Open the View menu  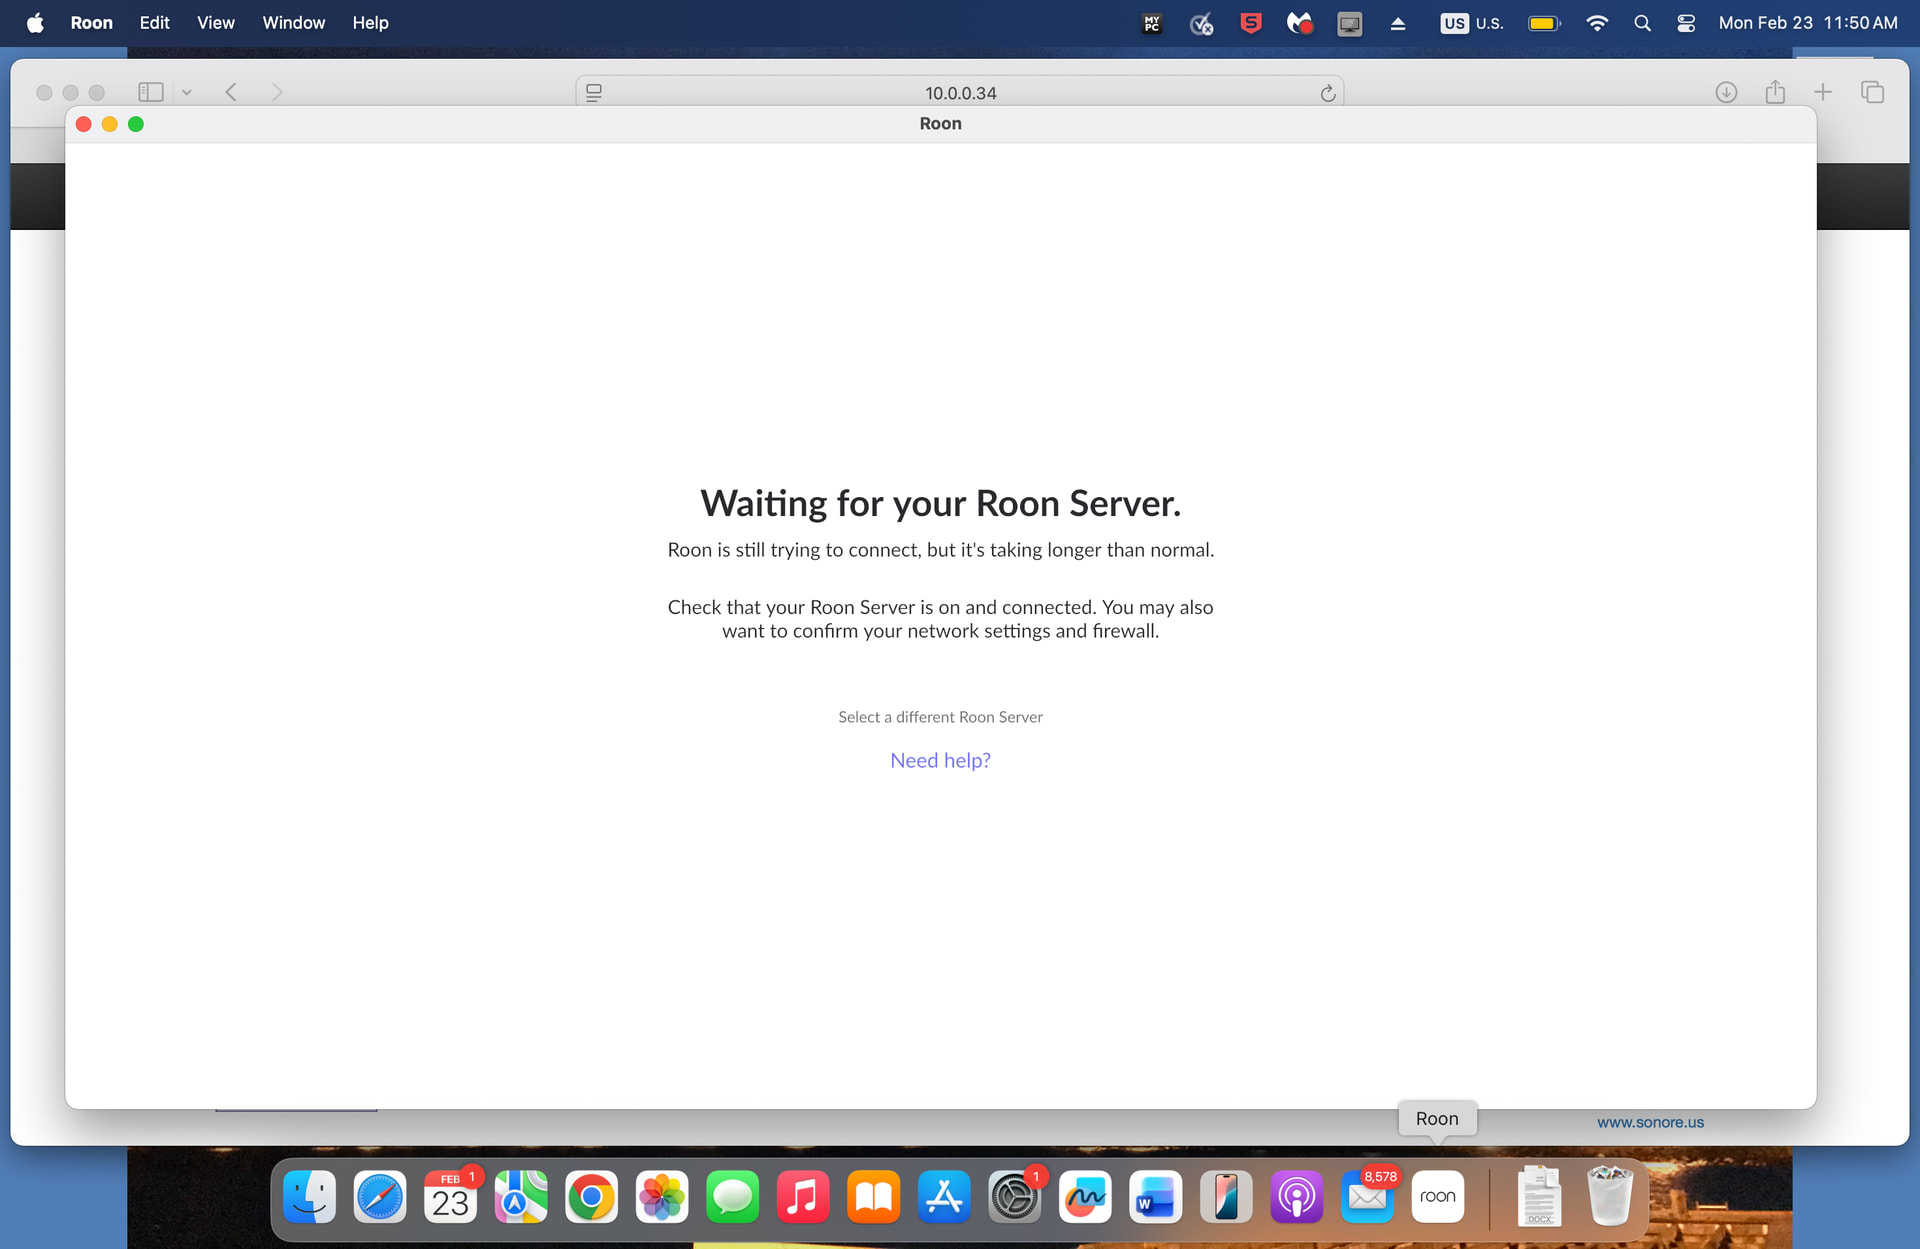pos(215,22)
